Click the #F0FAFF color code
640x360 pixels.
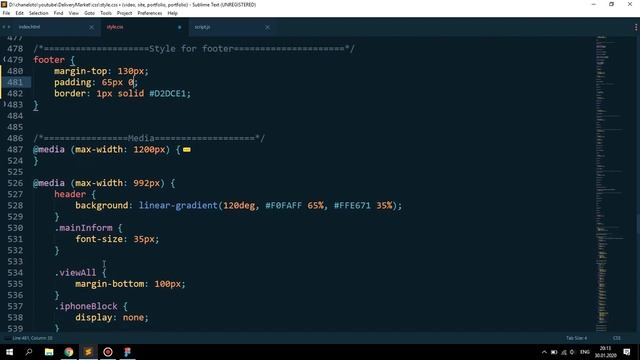(x=284, y=205)
